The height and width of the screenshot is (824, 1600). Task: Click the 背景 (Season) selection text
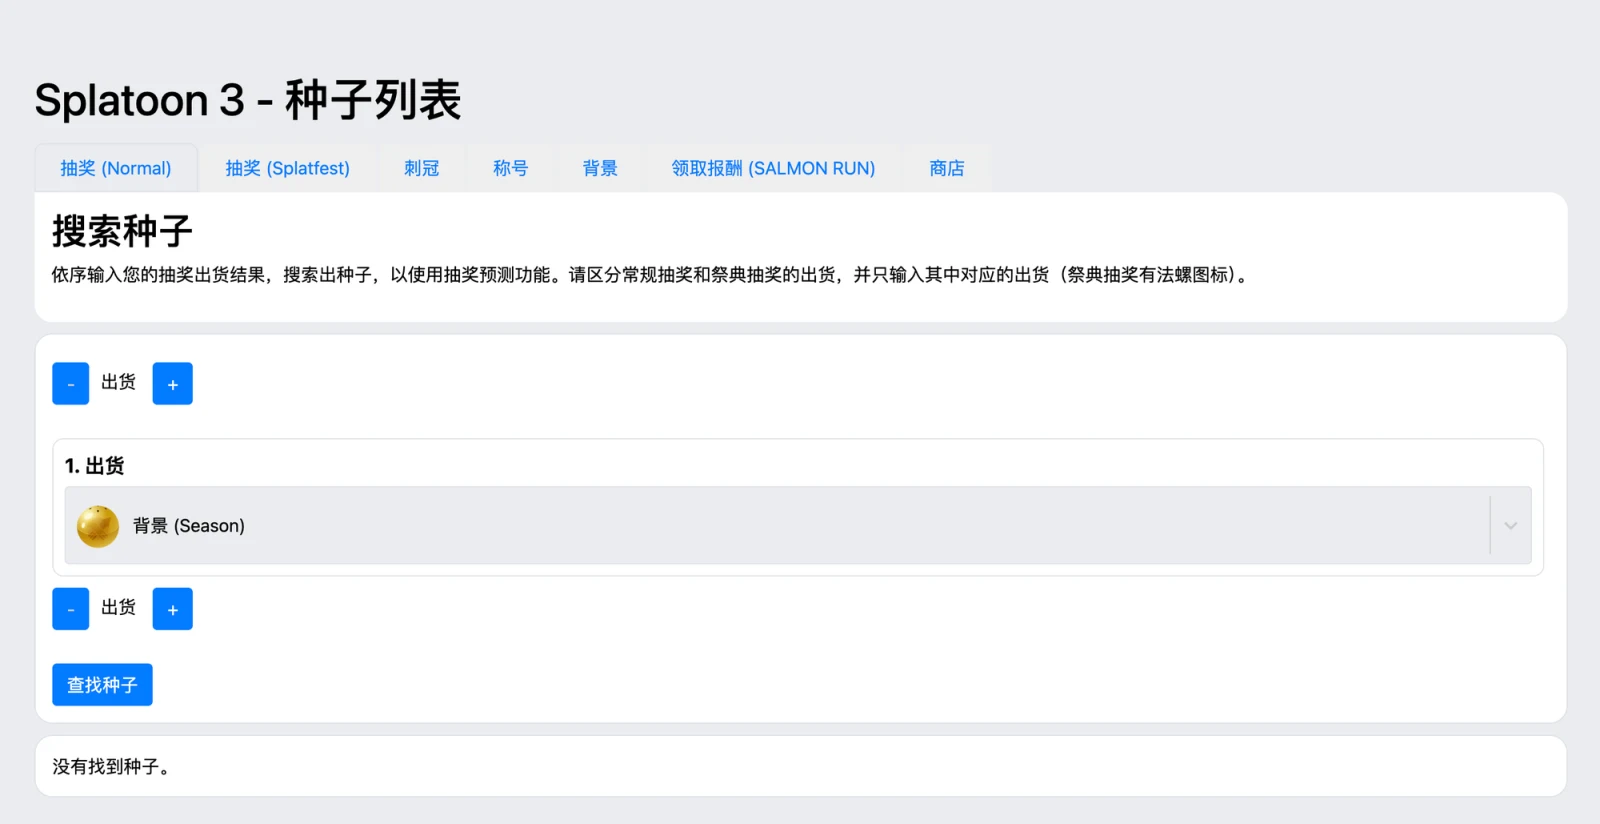(189, 526)
